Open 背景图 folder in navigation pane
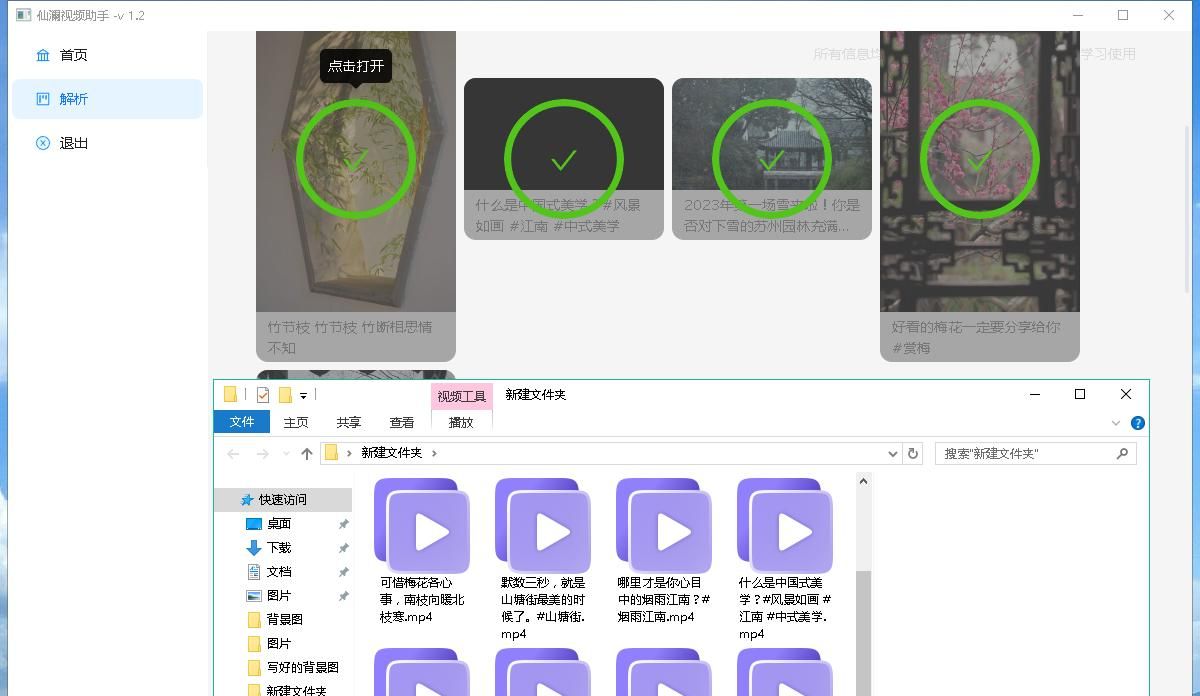1200x696 pixels. click(x=284, y=619)
